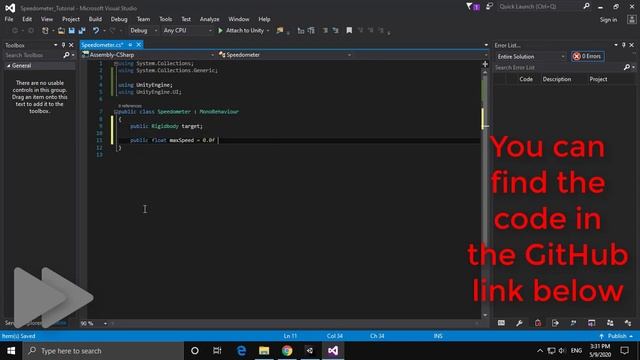Click the Comment out selected lines icon
The image size is (640, 360).
pyautogui.click(x=325, y=31)
